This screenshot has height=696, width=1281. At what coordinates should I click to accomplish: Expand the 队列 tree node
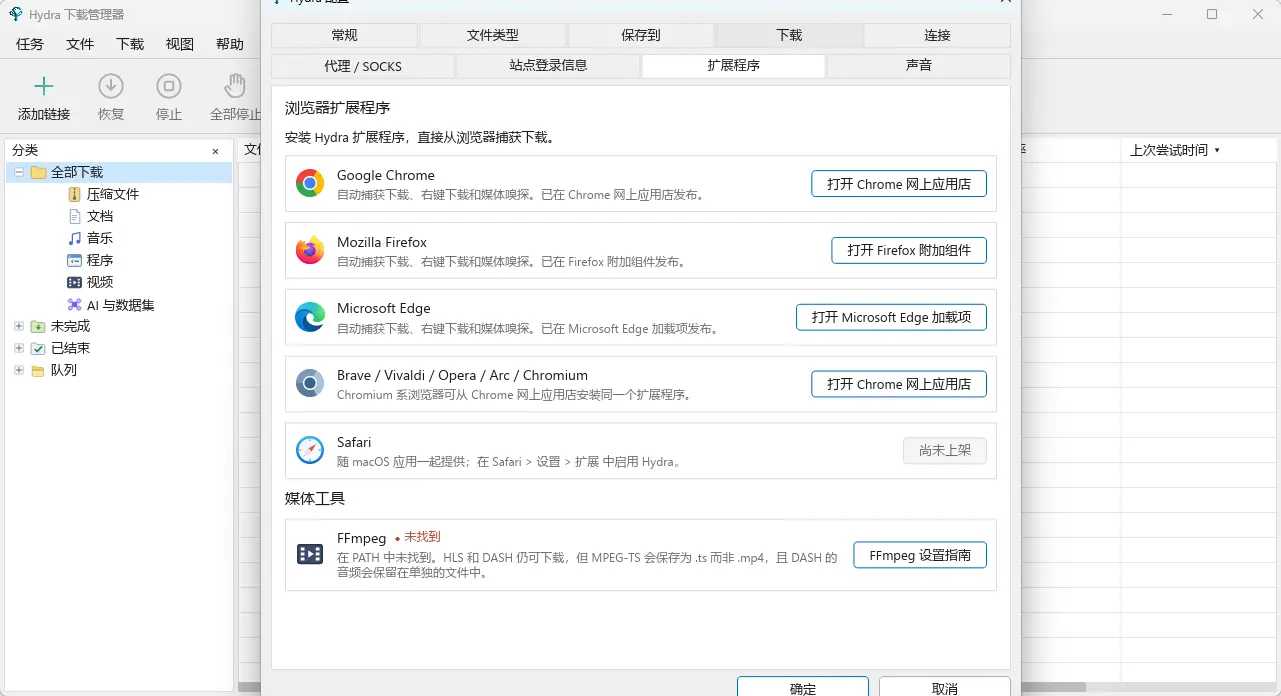coord(19,370)
